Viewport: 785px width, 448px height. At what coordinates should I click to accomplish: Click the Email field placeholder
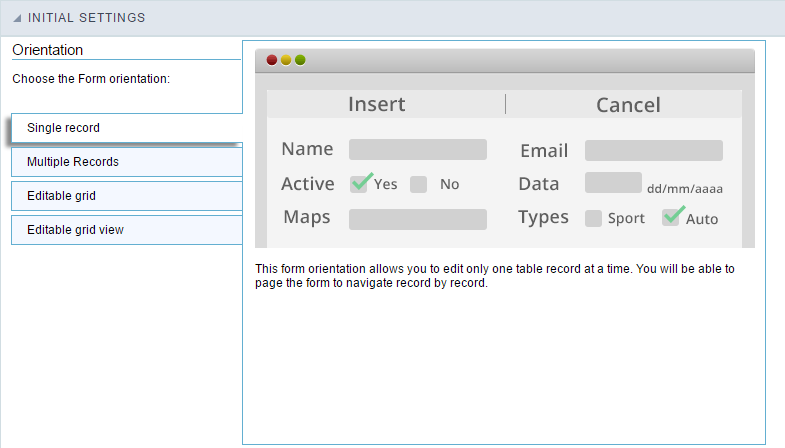point(653,151)
